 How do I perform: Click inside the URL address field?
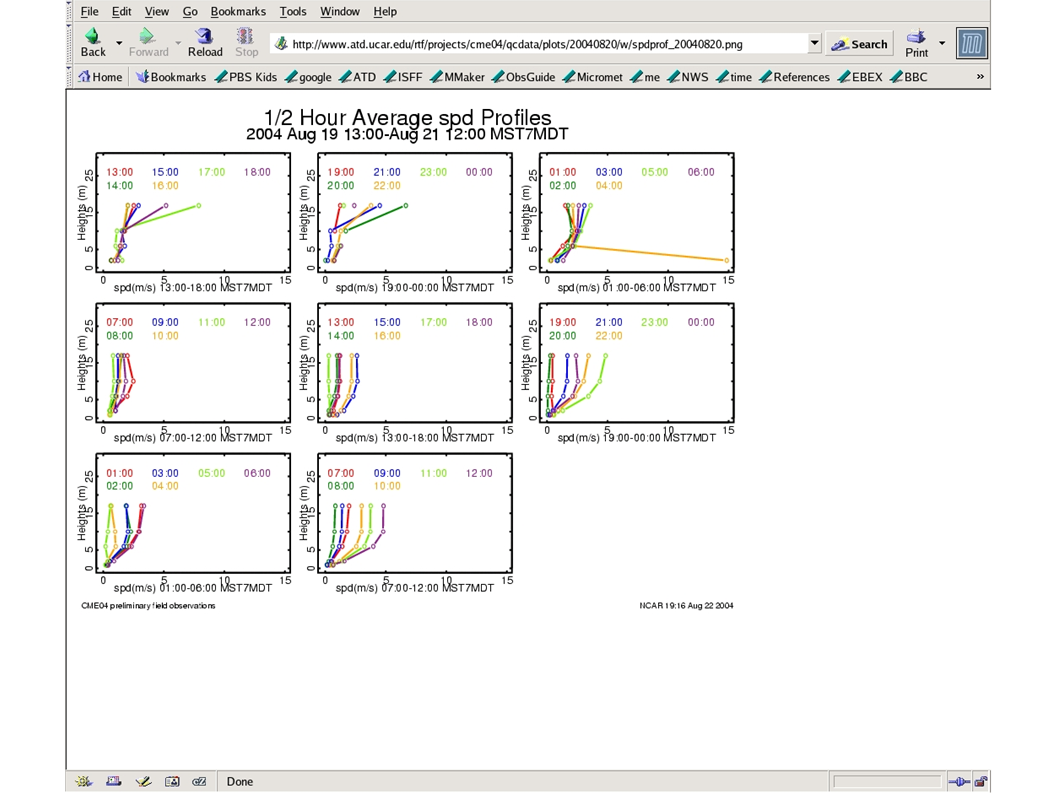point(540,44)
